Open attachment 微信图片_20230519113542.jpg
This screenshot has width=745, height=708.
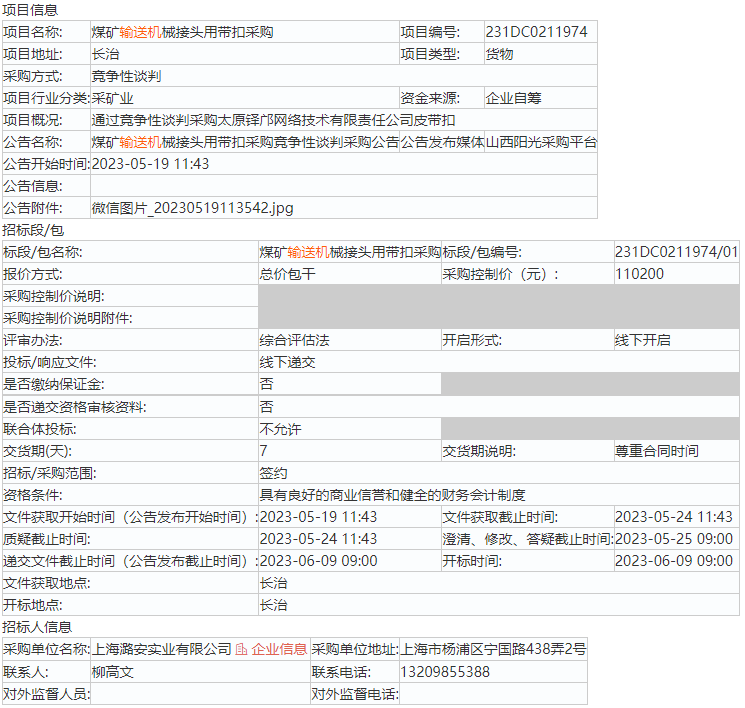coord(192,208)
